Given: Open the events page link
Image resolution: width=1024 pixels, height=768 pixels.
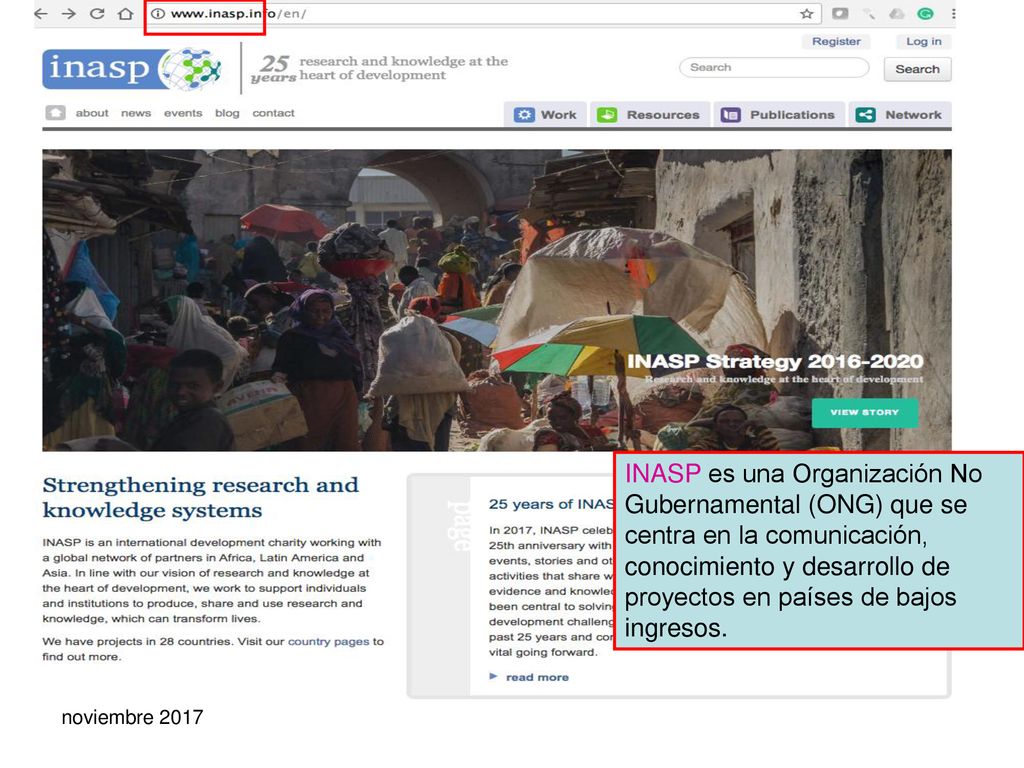Looking at the screenshot, I should pos(183,113).
